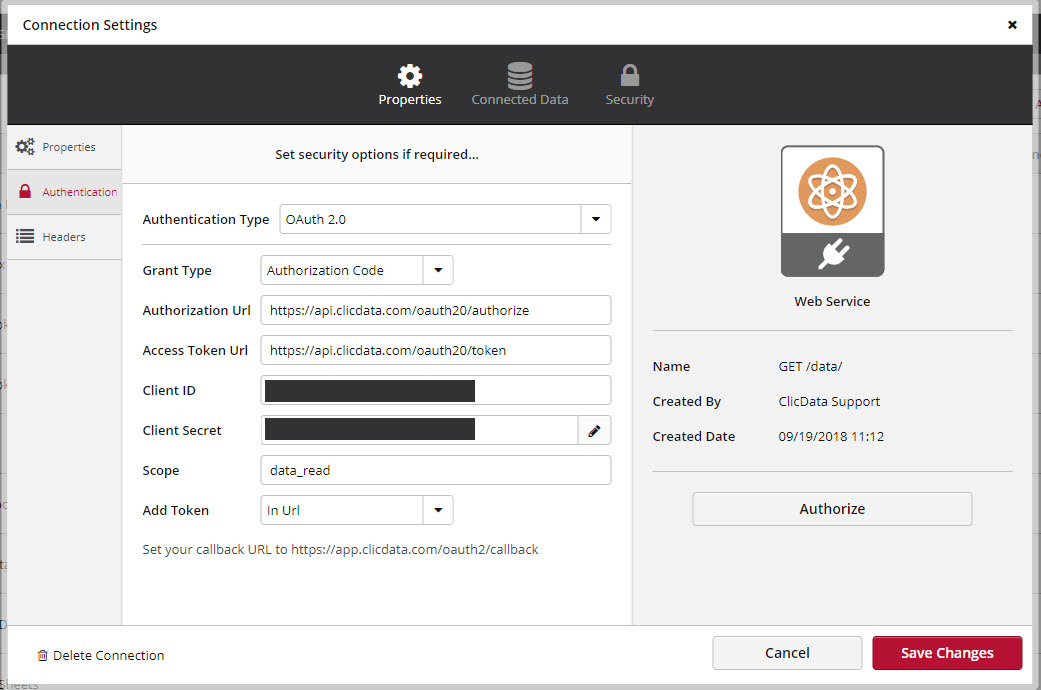Click the trash icon for Delete Connection

click(42, 656)
